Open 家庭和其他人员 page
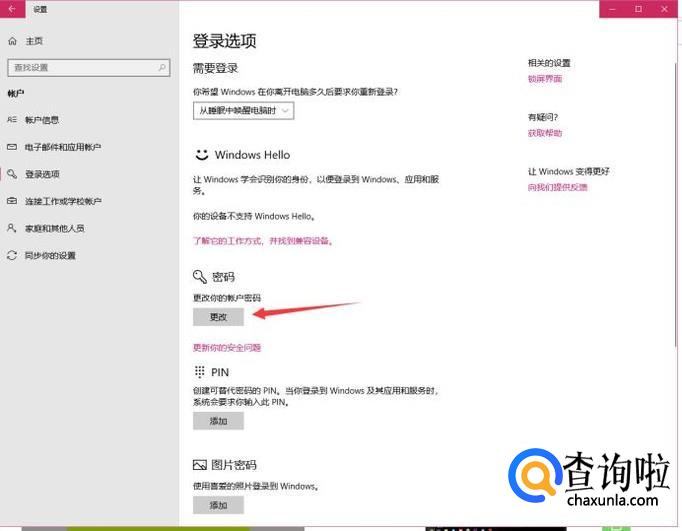 (x=55, y=228)
